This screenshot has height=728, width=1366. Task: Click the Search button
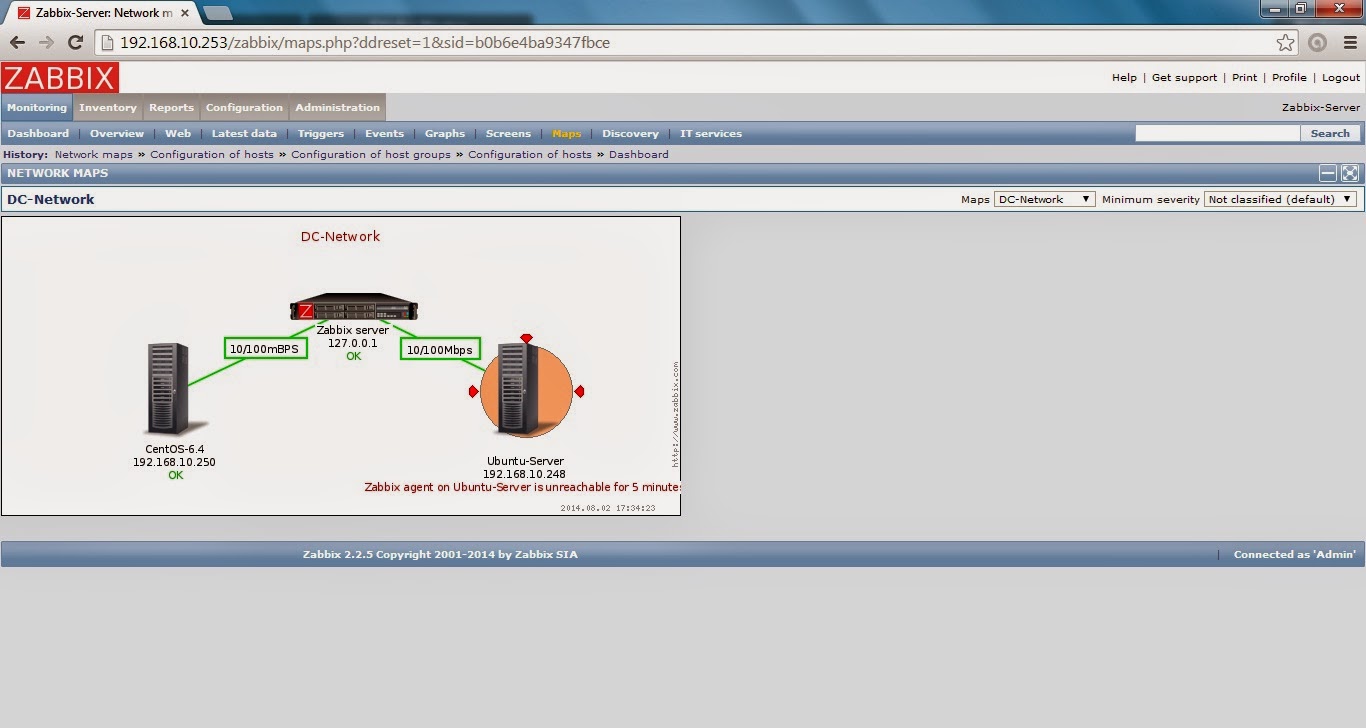[1330, 133]
